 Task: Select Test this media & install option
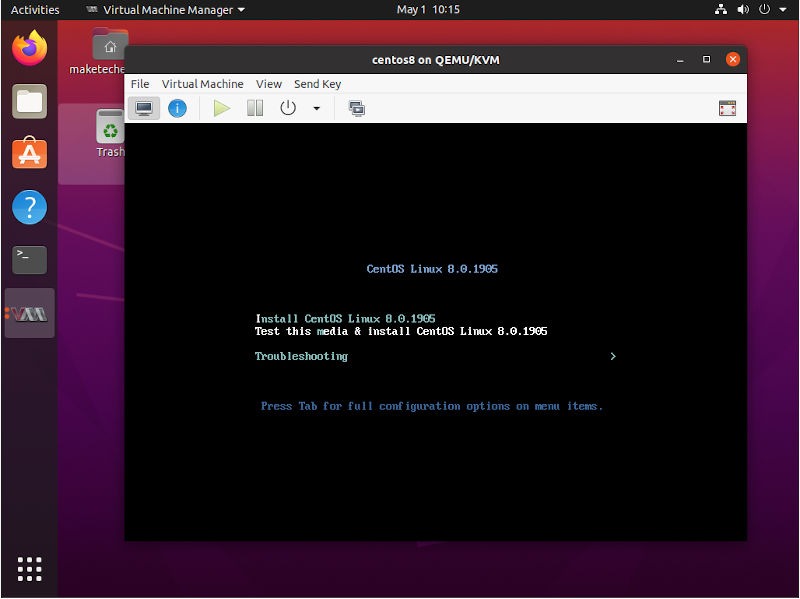(x=400, y=331)
